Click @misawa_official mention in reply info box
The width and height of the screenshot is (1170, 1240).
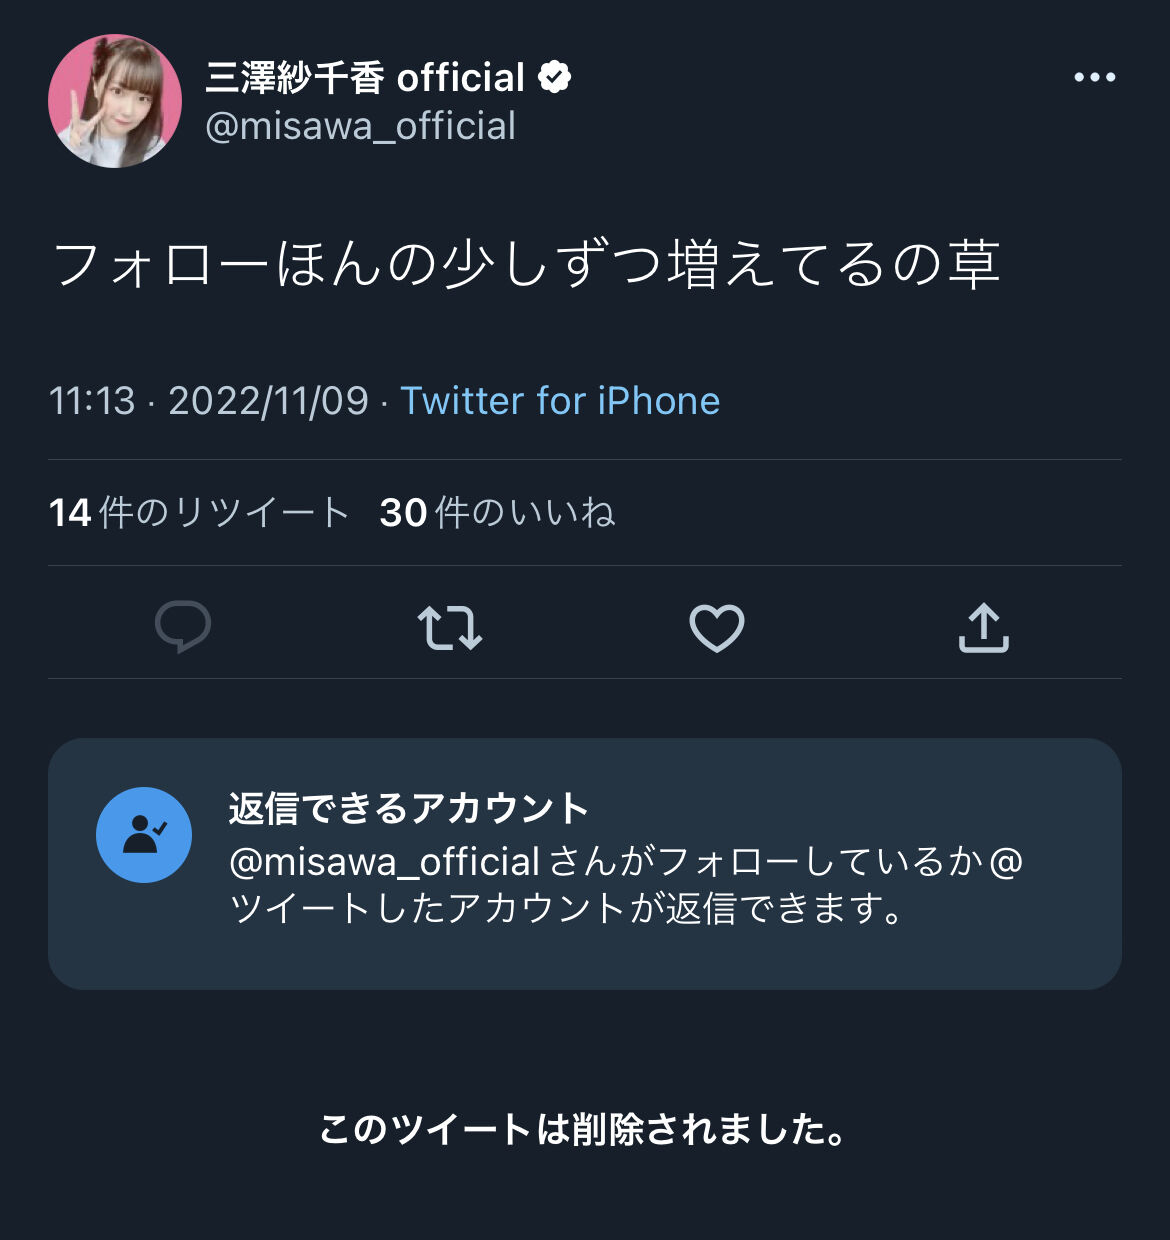click(x=385, y=861)
